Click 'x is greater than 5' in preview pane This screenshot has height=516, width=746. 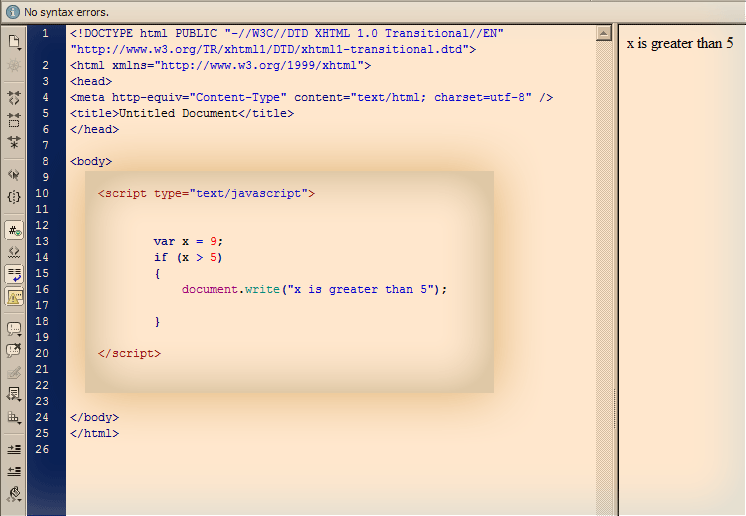tap(680, 43)
